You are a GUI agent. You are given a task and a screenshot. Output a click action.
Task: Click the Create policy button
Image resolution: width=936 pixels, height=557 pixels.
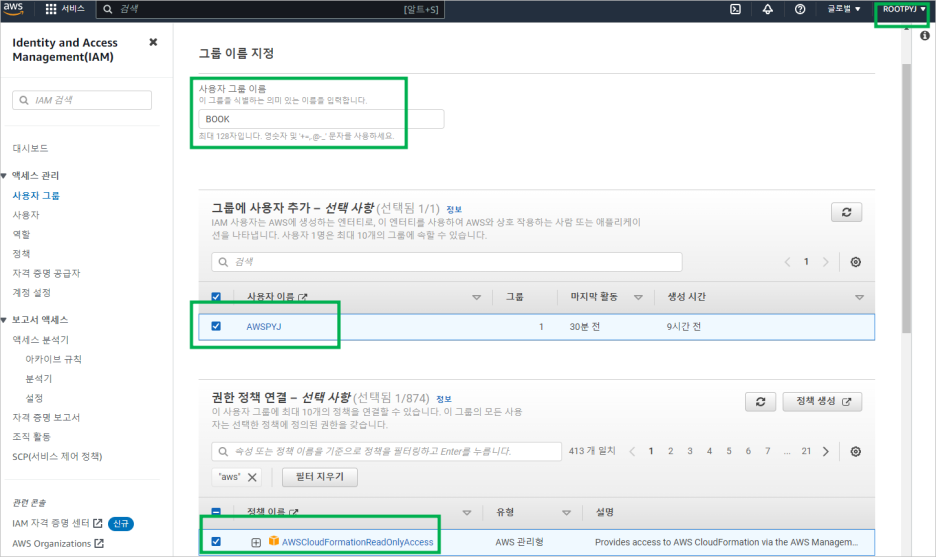point(823,402)
